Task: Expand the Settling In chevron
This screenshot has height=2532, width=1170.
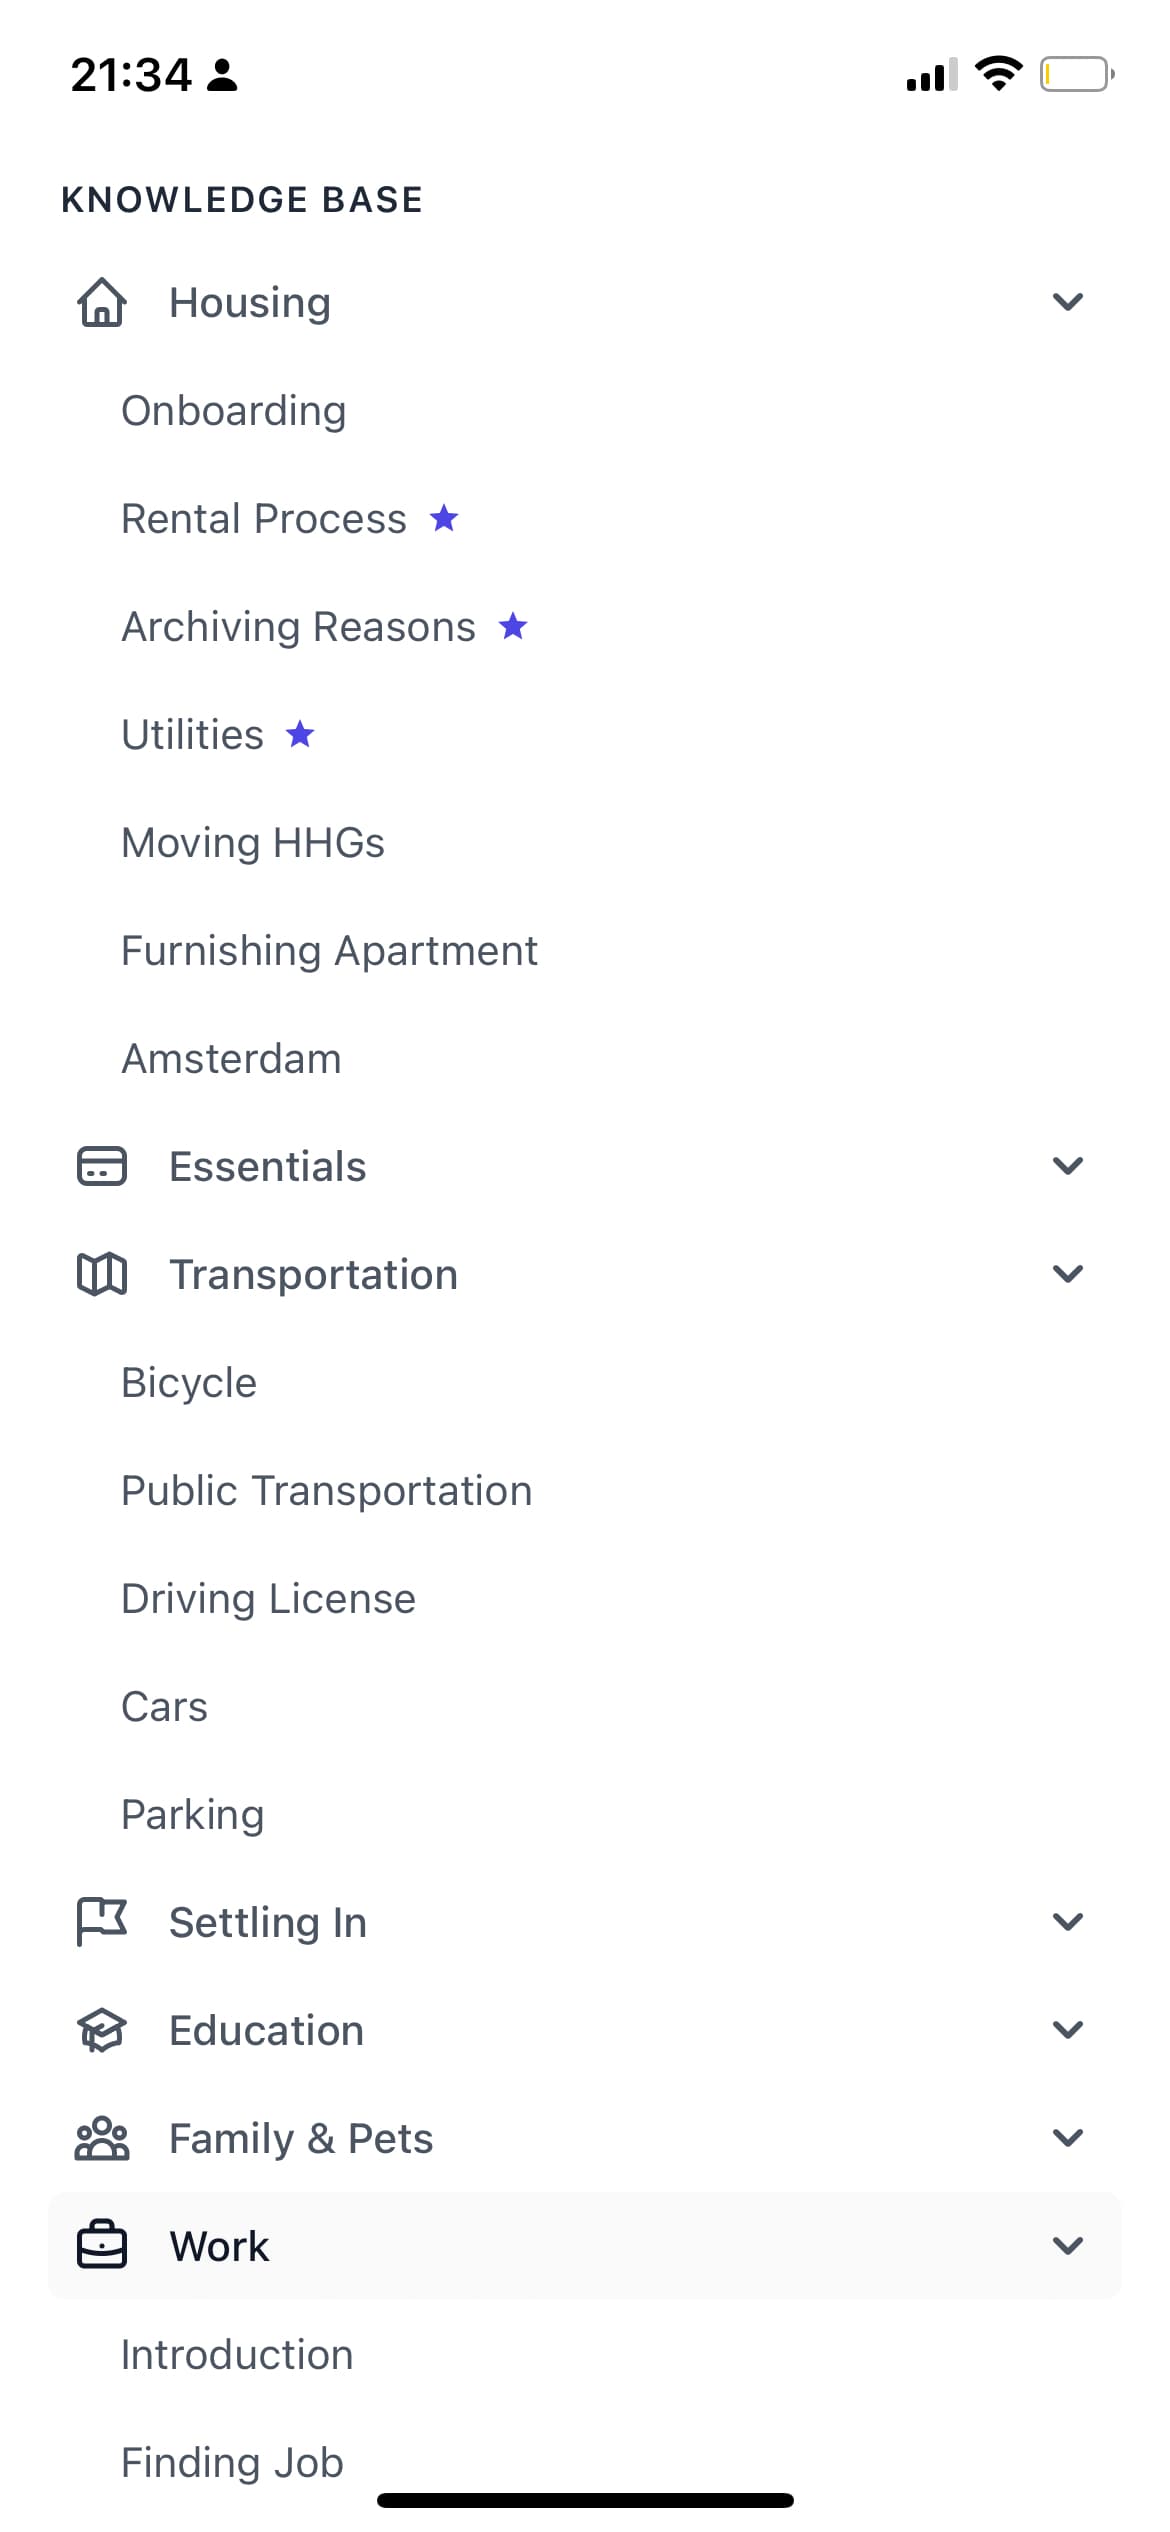Action: (x=1068, y=1922)
